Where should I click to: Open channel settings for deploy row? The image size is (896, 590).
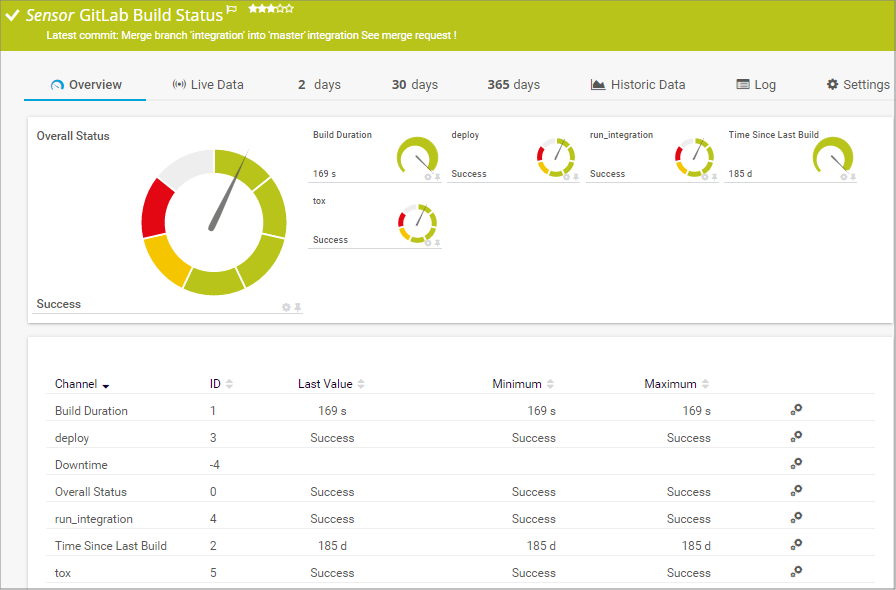tap(796, 437)
